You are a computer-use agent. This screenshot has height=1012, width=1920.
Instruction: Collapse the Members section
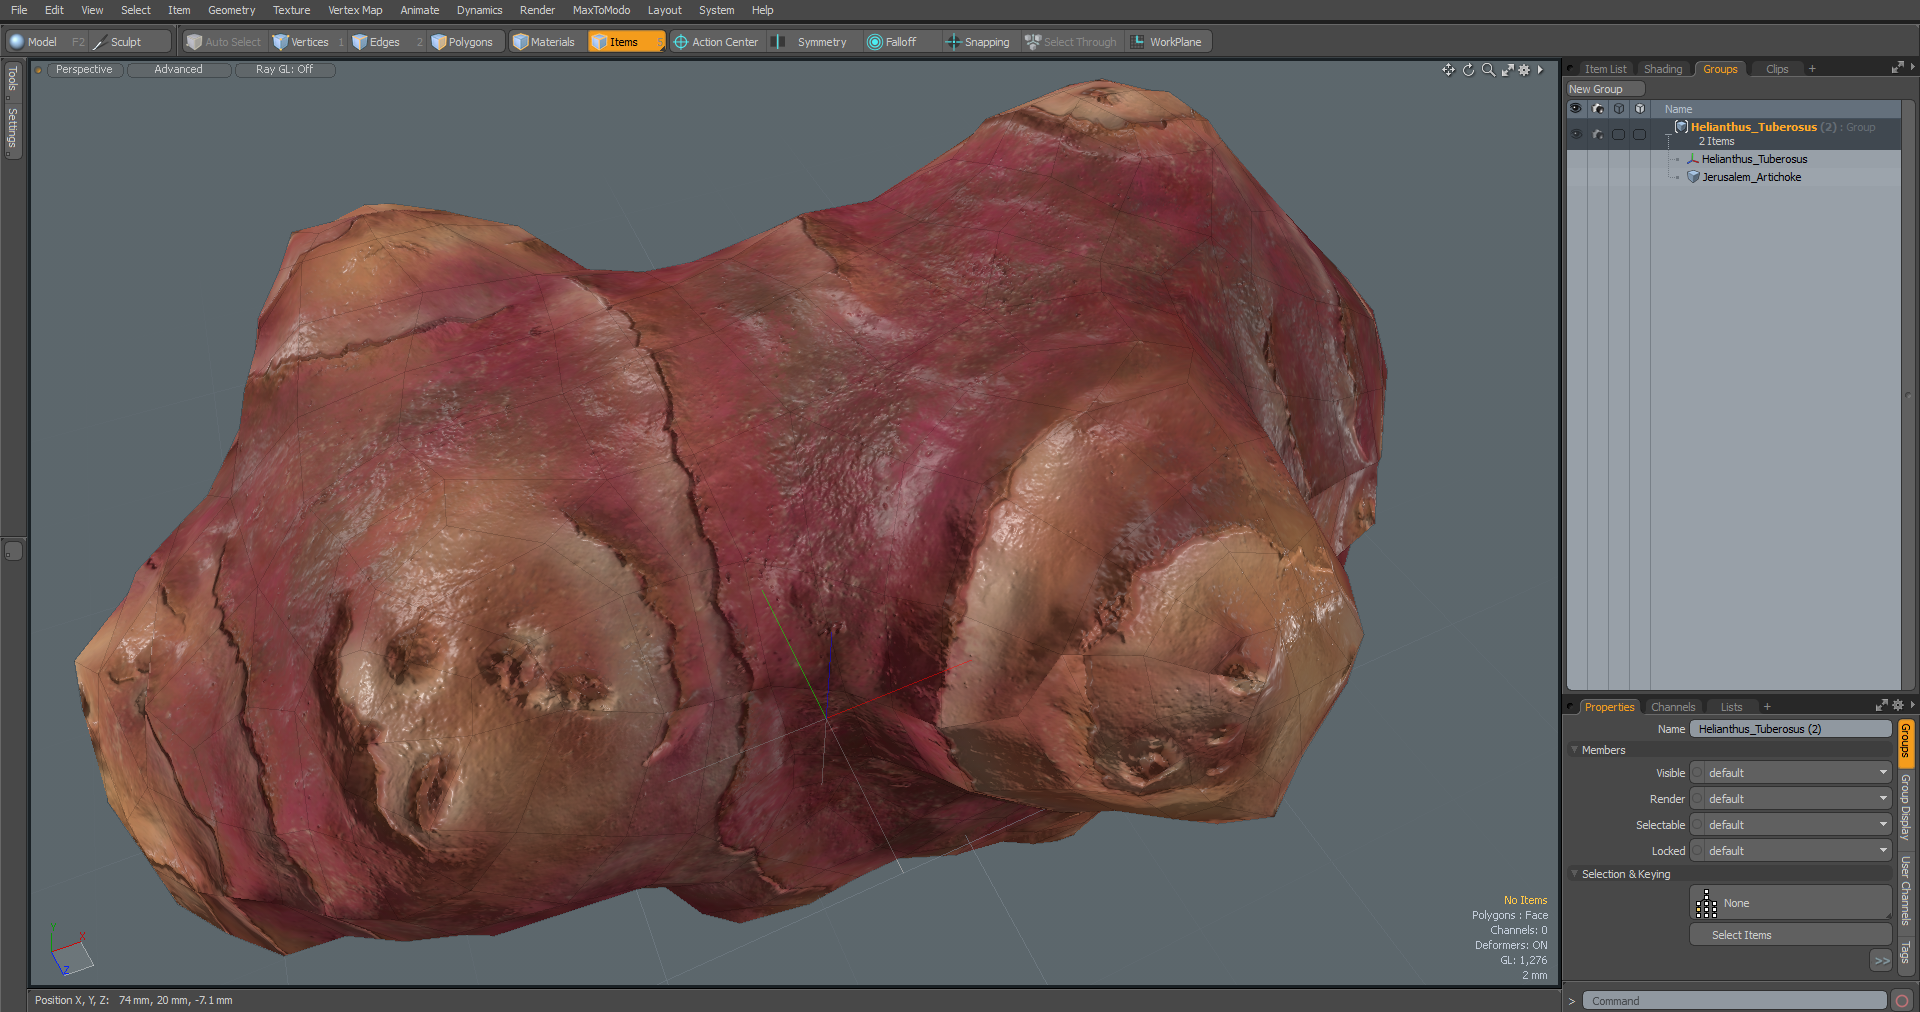1574,749
